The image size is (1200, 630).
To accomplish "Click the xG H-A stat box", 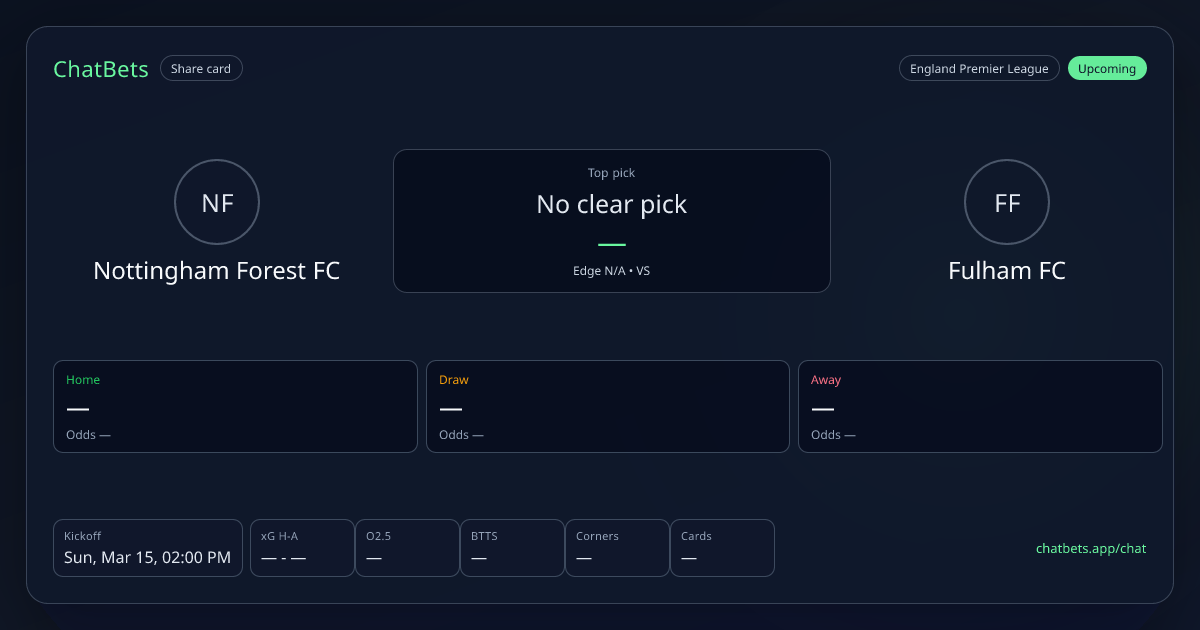I will [x=302, y=548].
